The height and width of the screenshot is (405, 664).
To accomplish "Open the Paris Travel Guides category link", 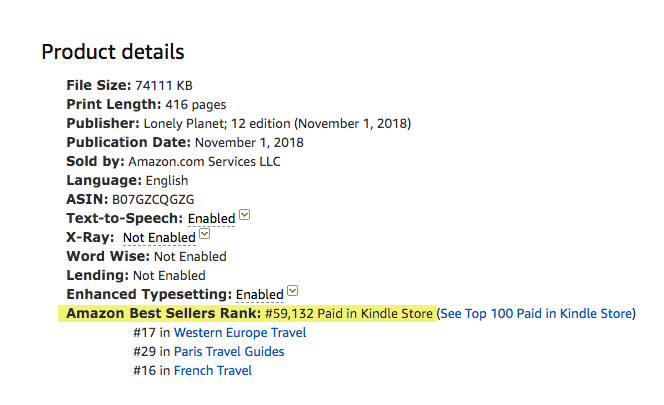I will (x=229, y=352).
